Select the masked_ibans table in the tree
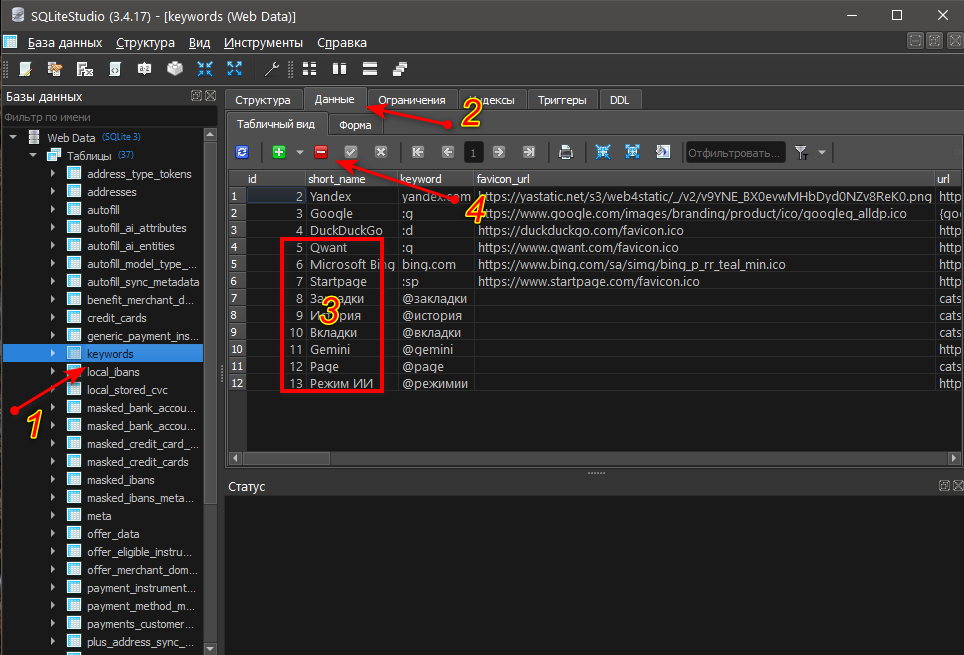 coord(120,480)
